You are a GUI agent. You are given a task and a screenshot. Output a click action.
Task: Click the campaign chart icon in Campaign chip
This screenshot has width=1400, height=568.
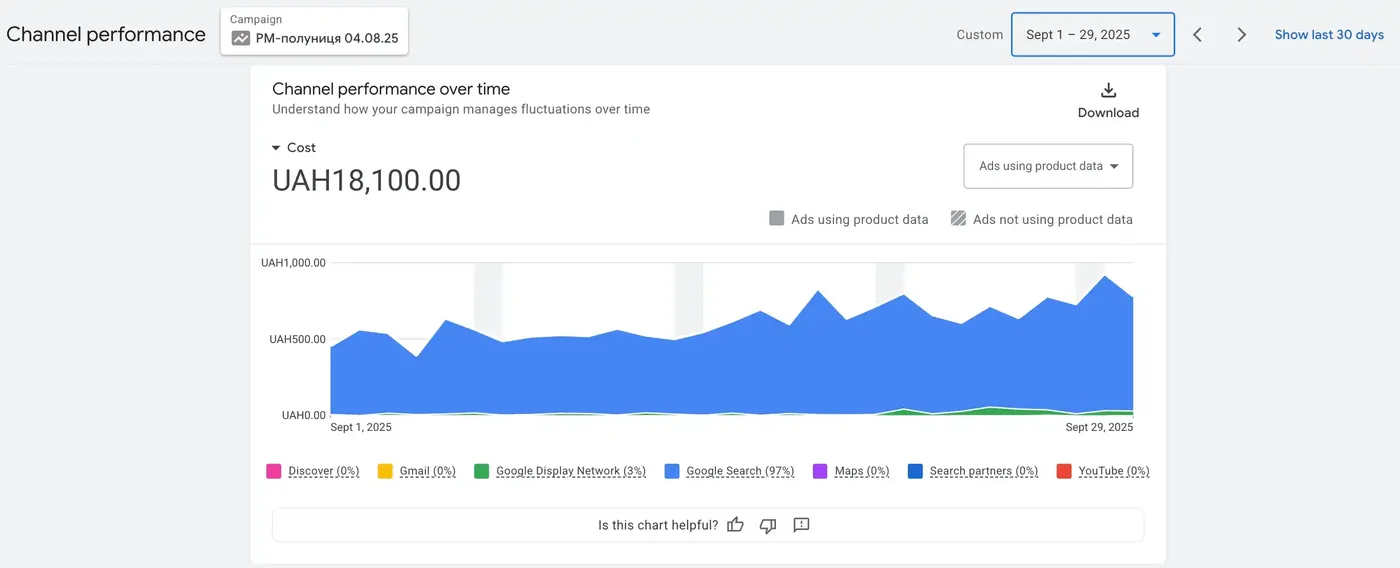pyautogui.click(x=241, y=39)
